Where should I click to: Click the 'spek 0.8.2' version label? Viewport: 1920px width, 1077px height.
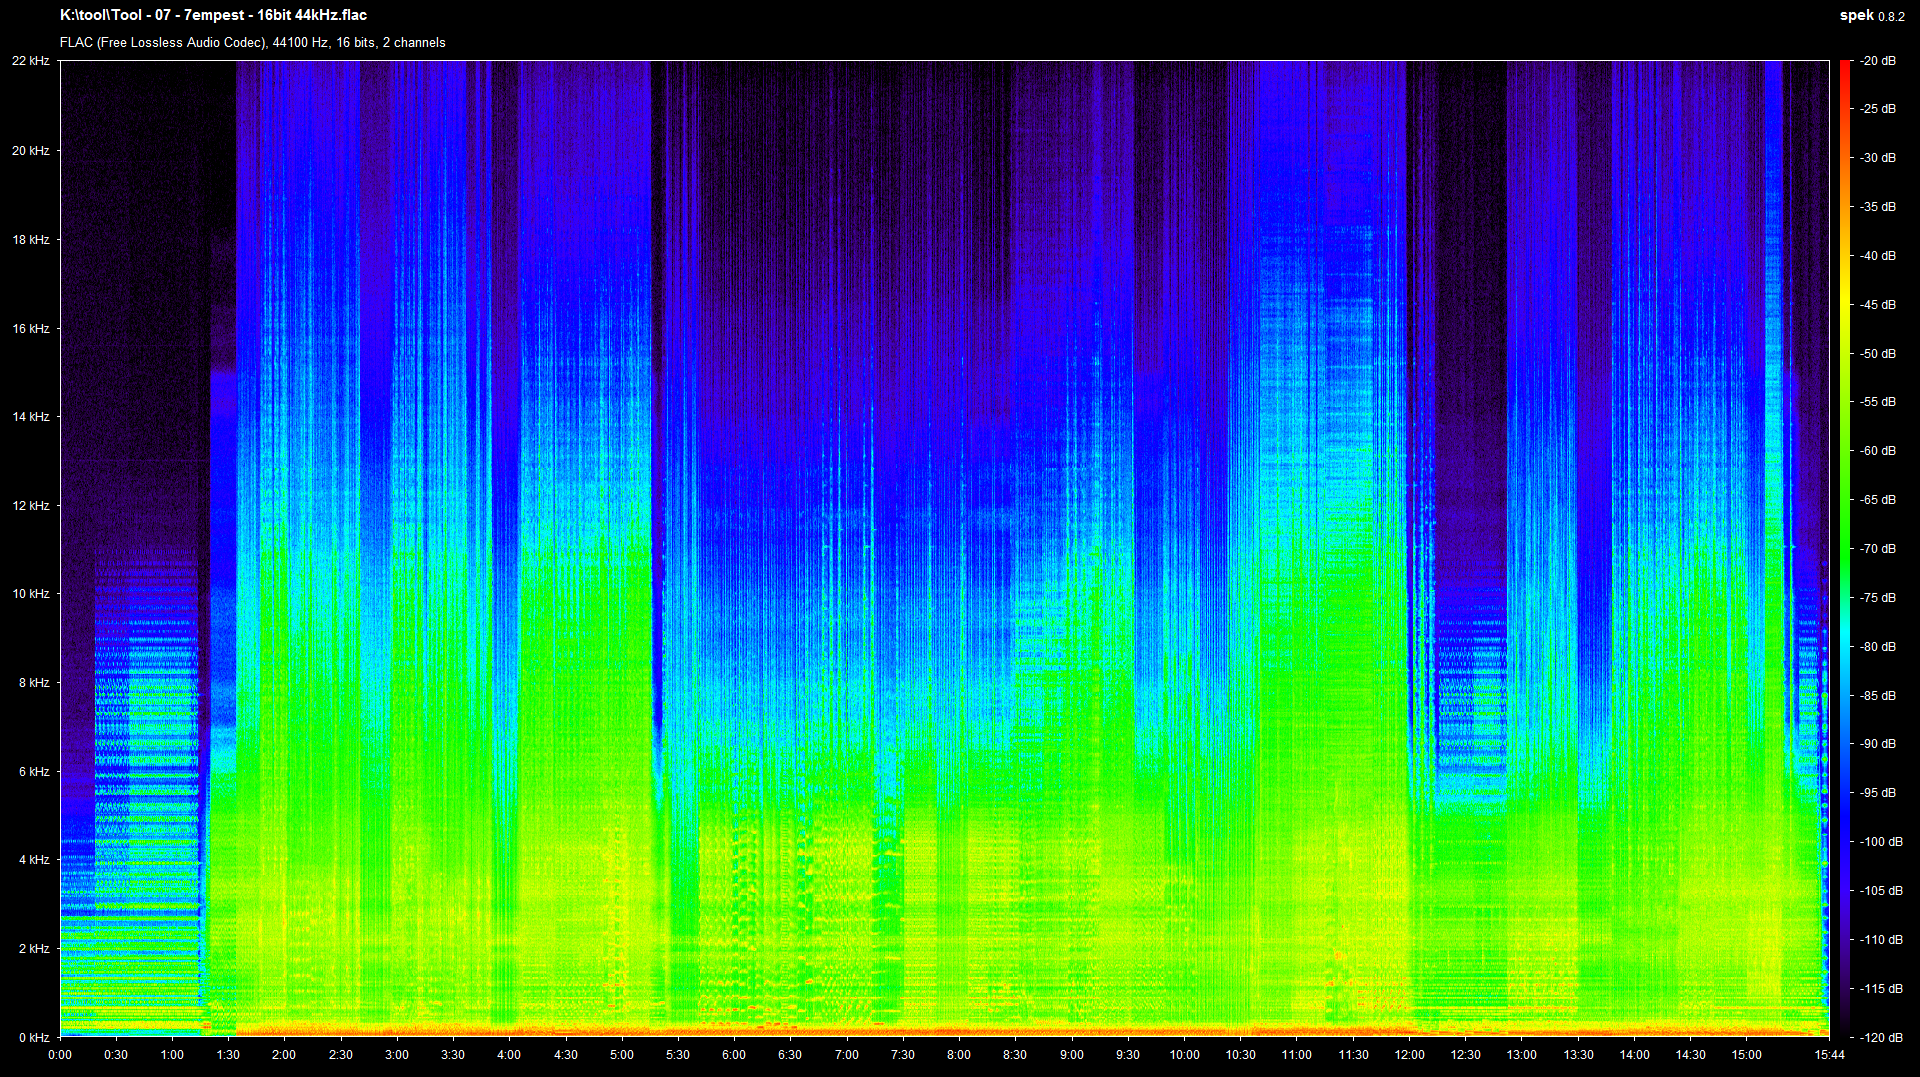tap(1872, 15)
